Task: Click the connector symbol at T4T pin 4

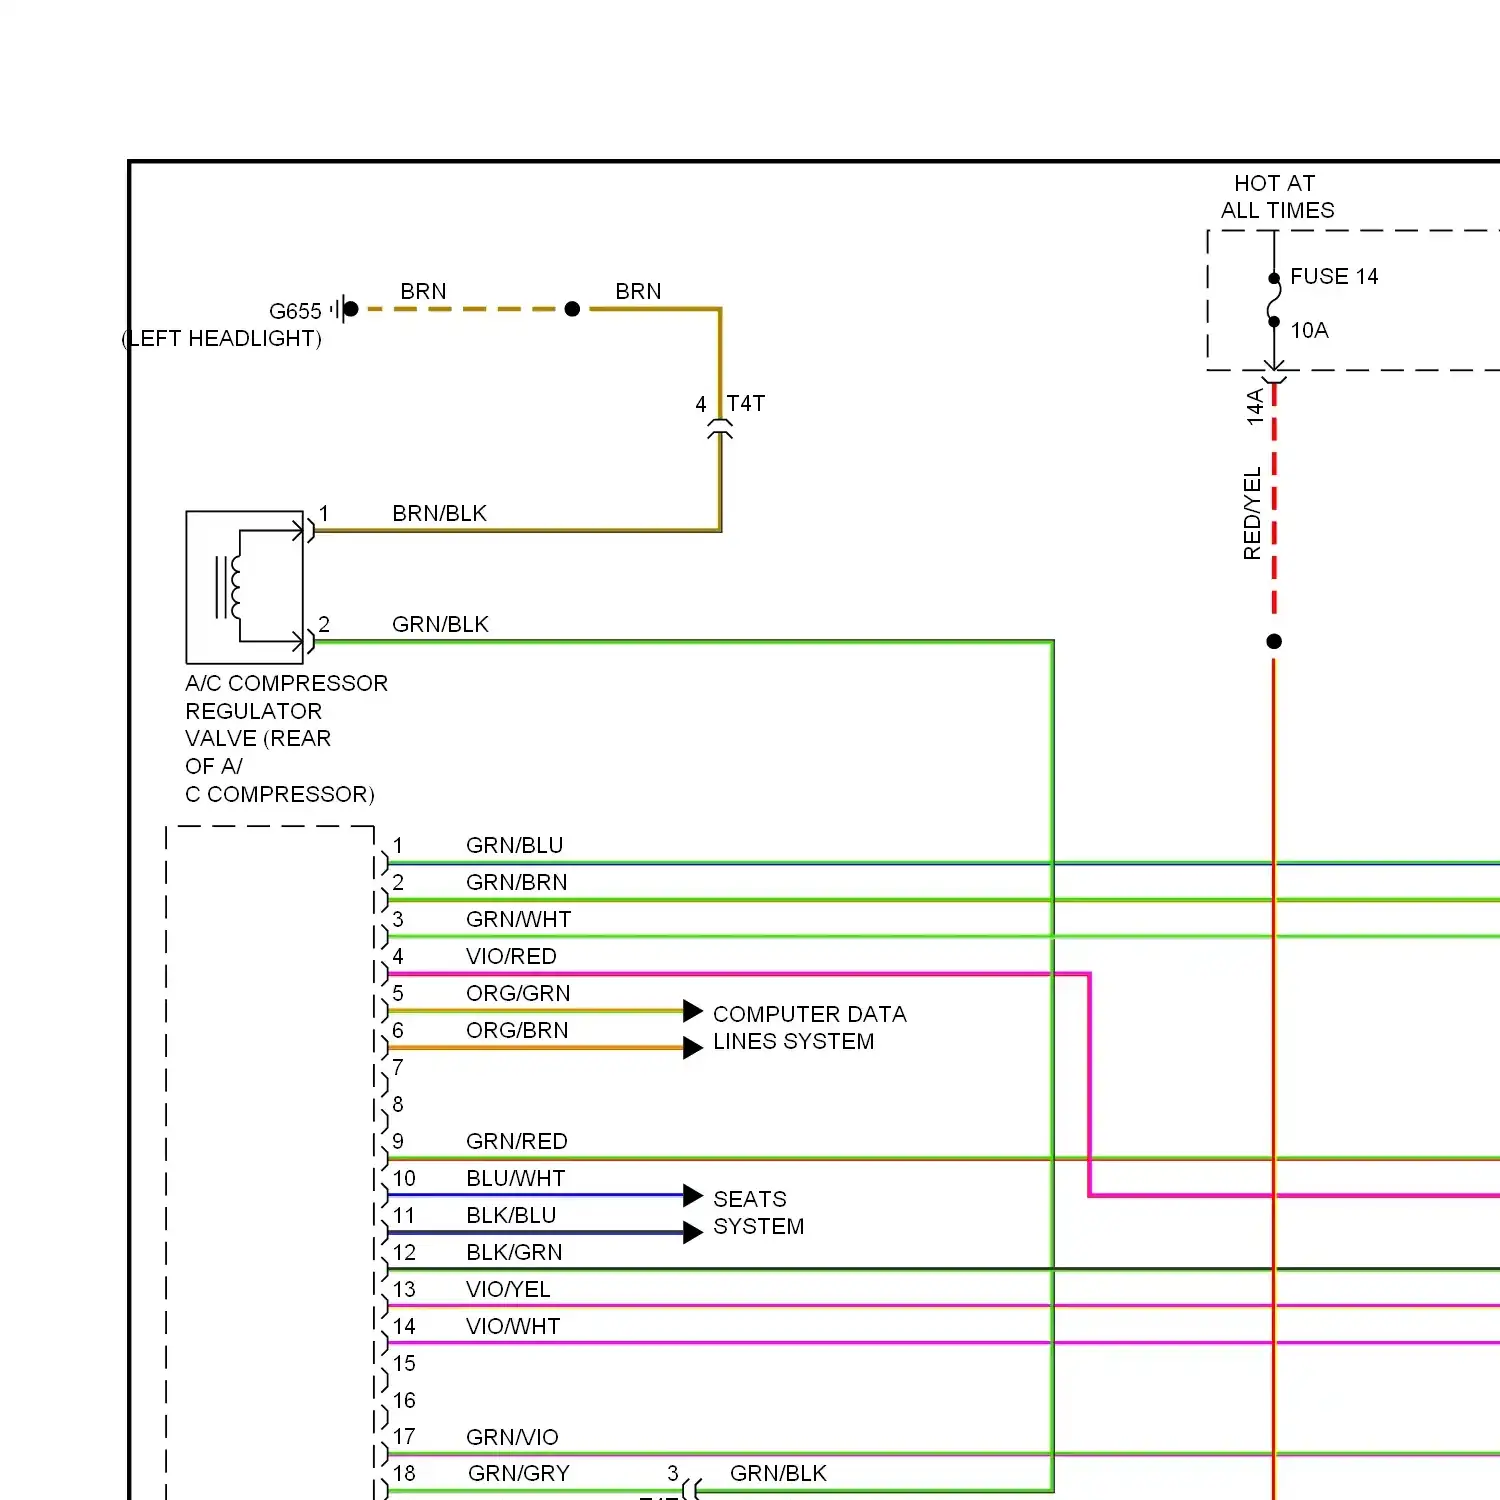Action: (x=720, y=429)
